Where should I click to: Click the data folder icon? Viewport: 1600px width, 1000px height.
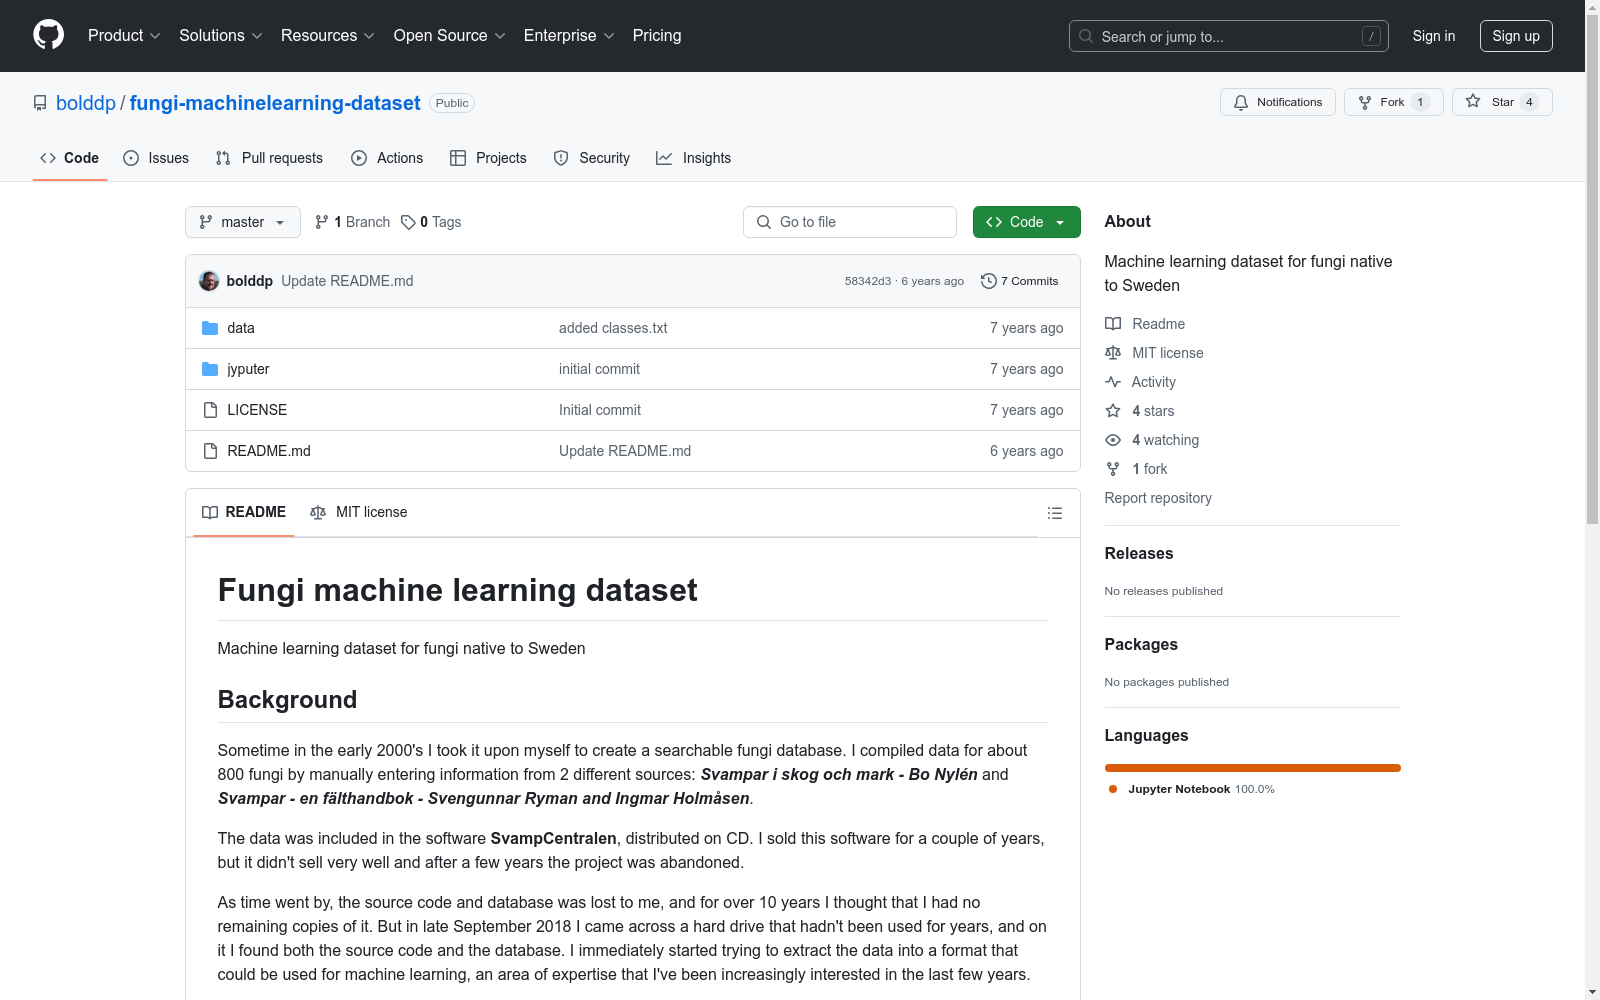(210, 328)
